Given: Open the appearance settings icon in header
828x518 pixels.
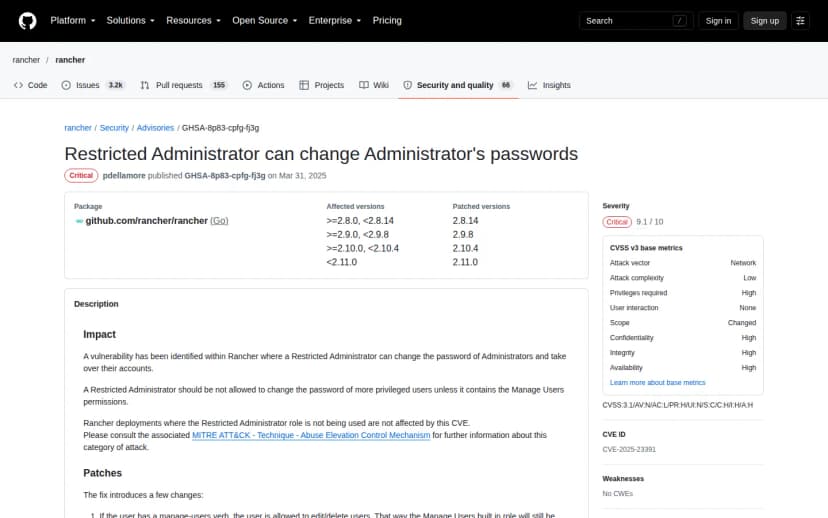Looking at the screenshot, I should 801,21.
